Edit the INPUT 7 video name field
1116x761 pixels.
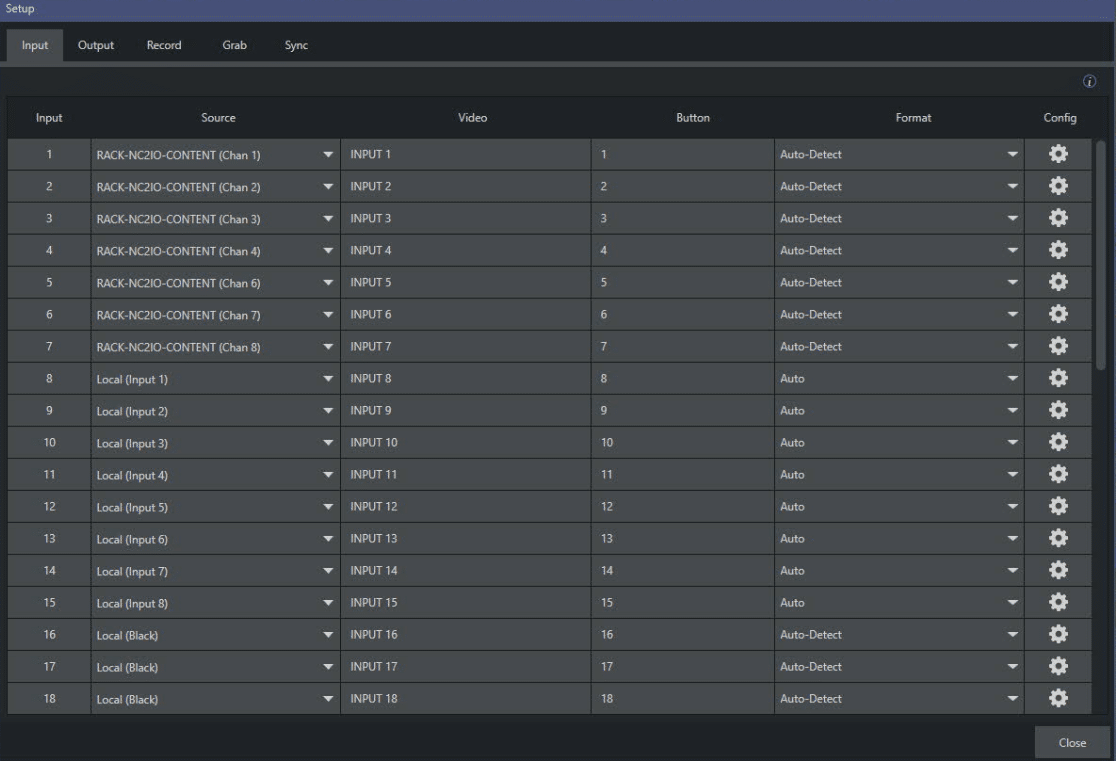pos(465,346)
